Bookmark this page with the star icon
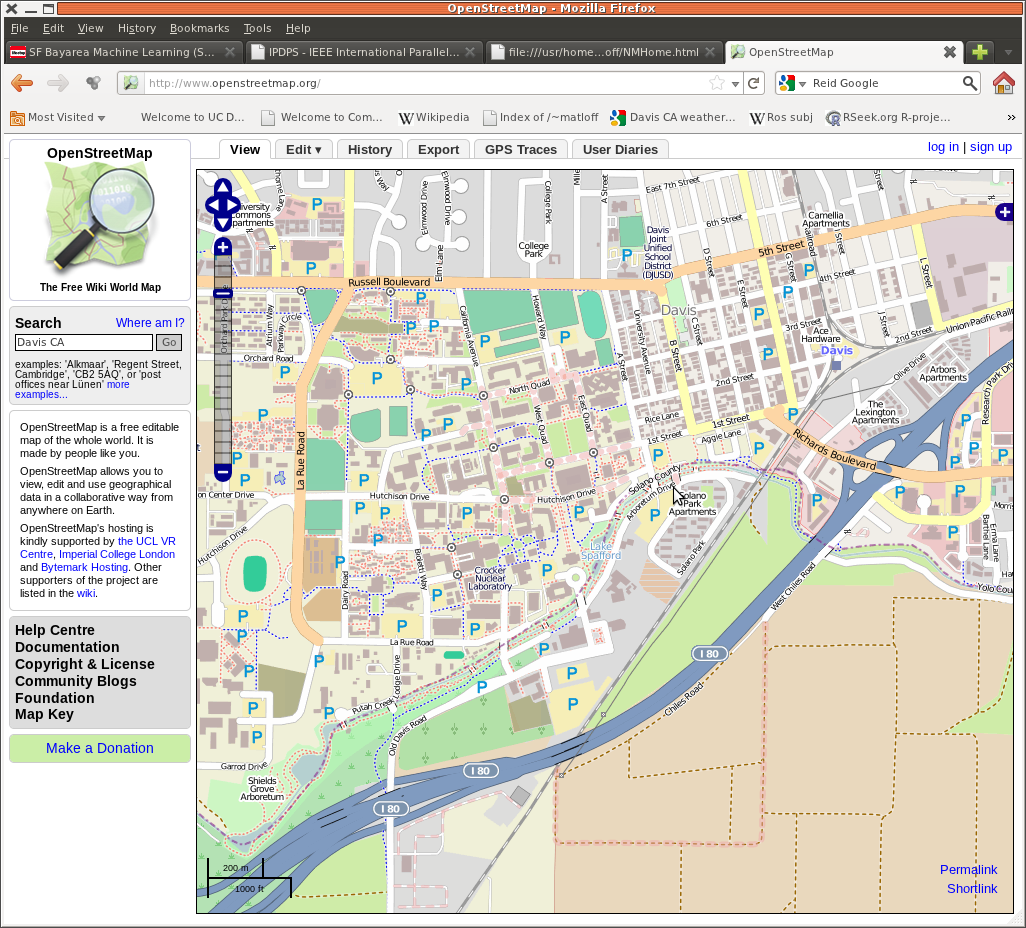The image size is (1026, 928). [x=716, y=84]
